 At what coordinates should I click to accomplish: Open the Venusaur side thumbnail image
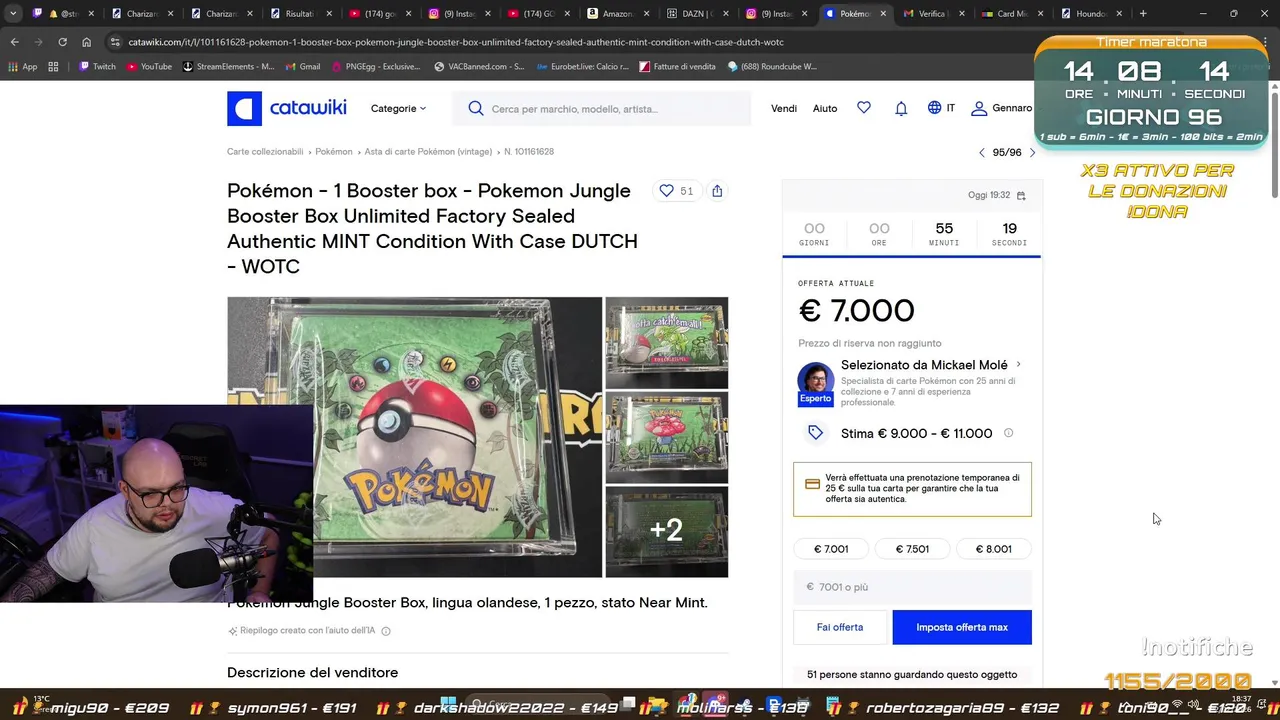(666, 437)
